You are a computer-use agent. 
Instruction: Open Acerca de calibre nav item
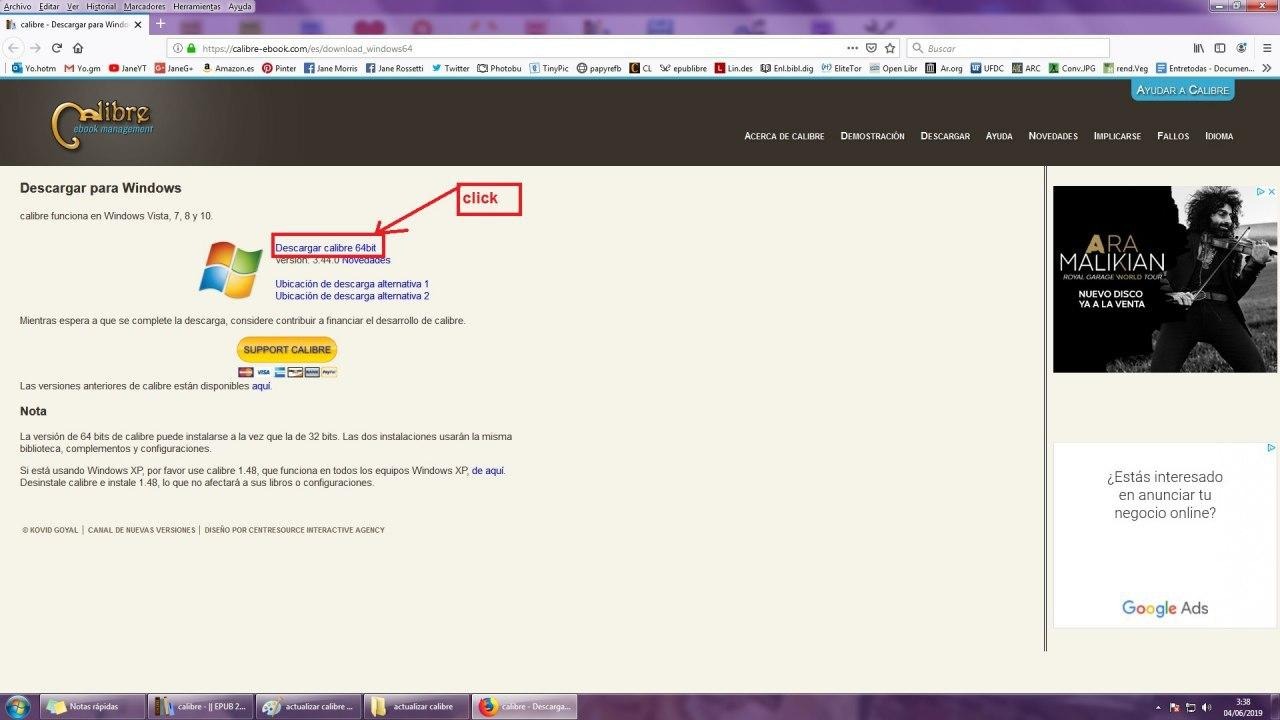pyautogui.click(x=784, y=136)
